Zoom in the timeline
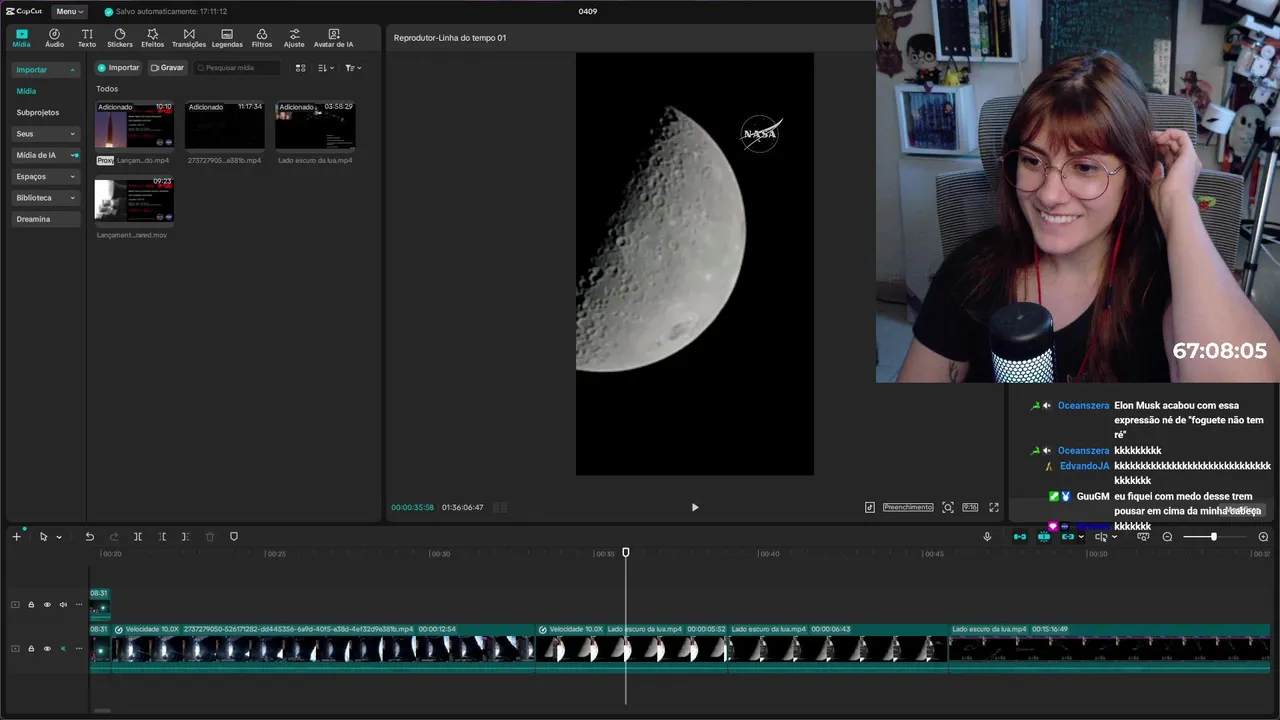The height and width of the screenshot is (720, 1280). point(1263,537)
